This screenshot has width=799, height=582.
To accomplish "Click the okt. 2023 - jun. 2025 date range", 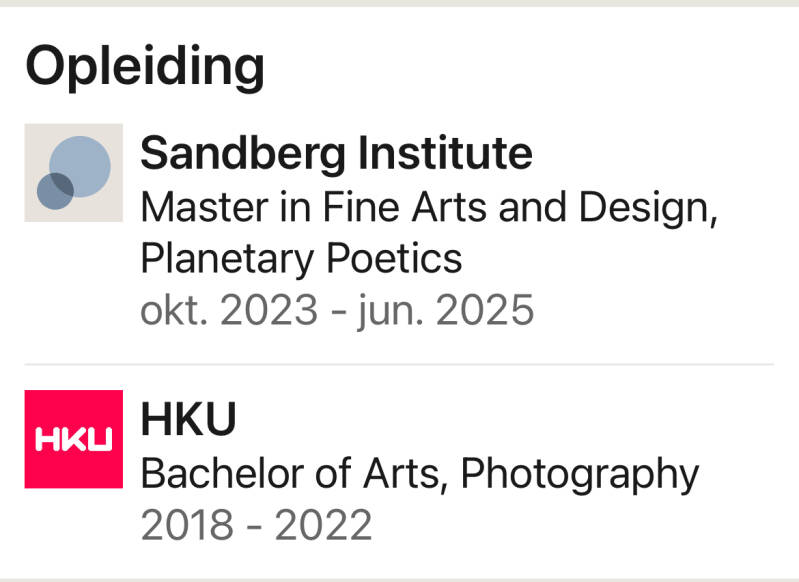I will point(337,310).
